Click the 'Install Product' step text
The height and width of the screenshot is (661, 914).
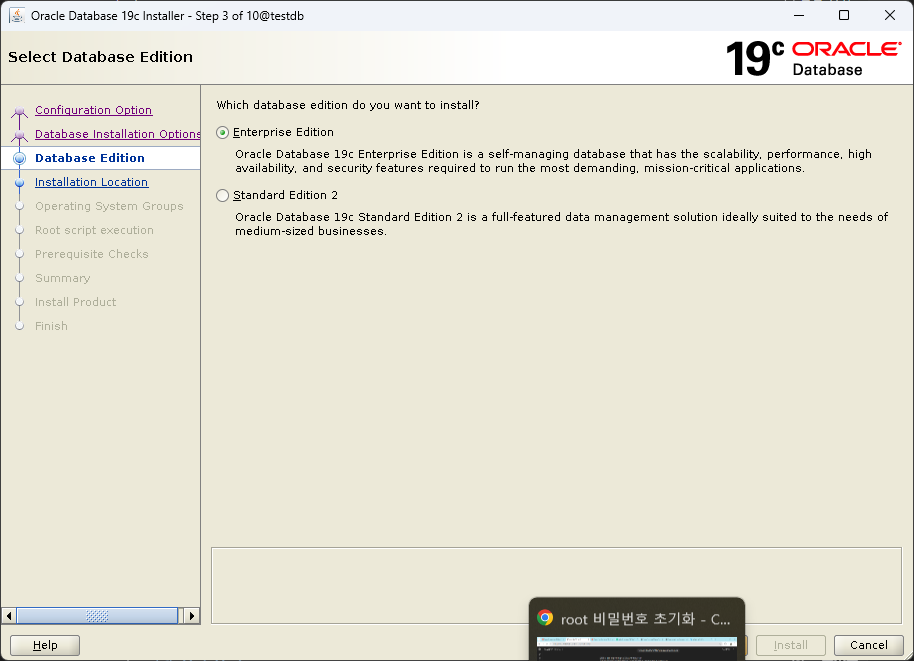point(75,302)
